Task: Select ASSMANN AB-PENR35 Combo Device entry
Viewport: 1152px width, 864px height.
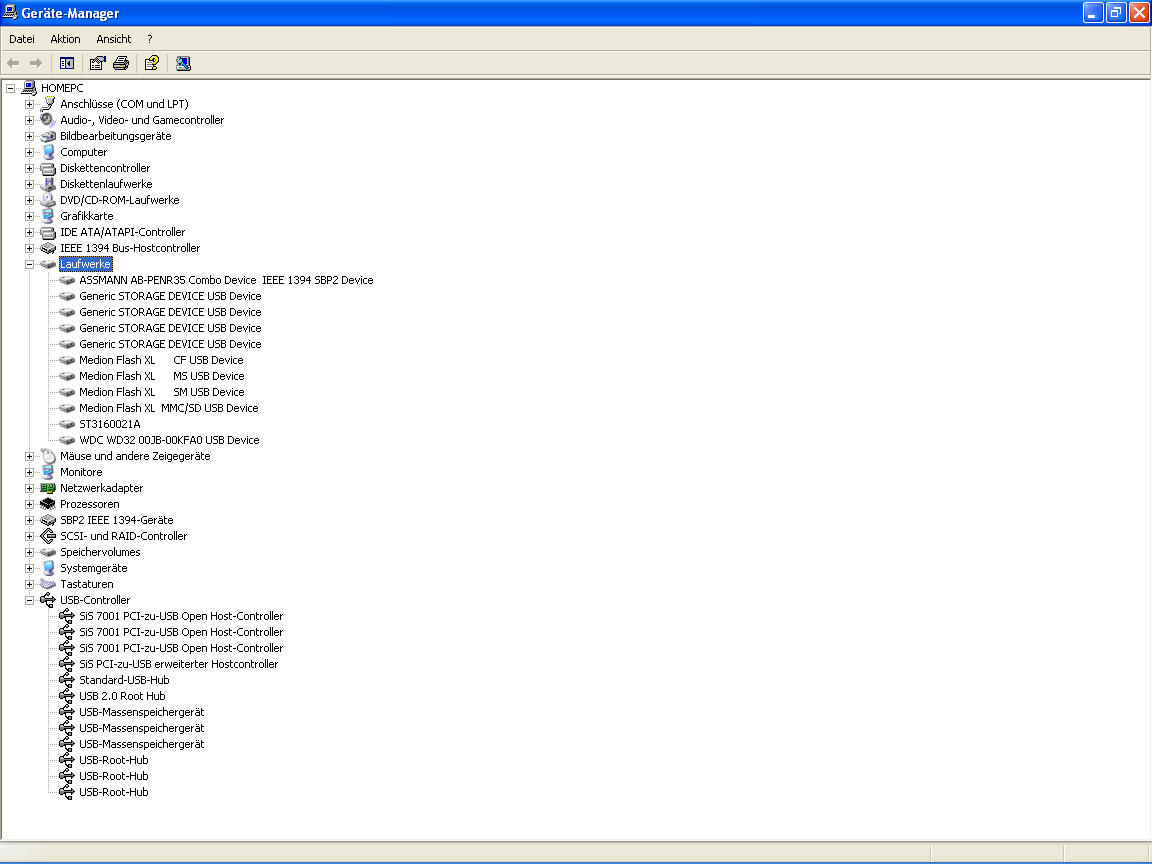Action: click(x=226, y=280)
